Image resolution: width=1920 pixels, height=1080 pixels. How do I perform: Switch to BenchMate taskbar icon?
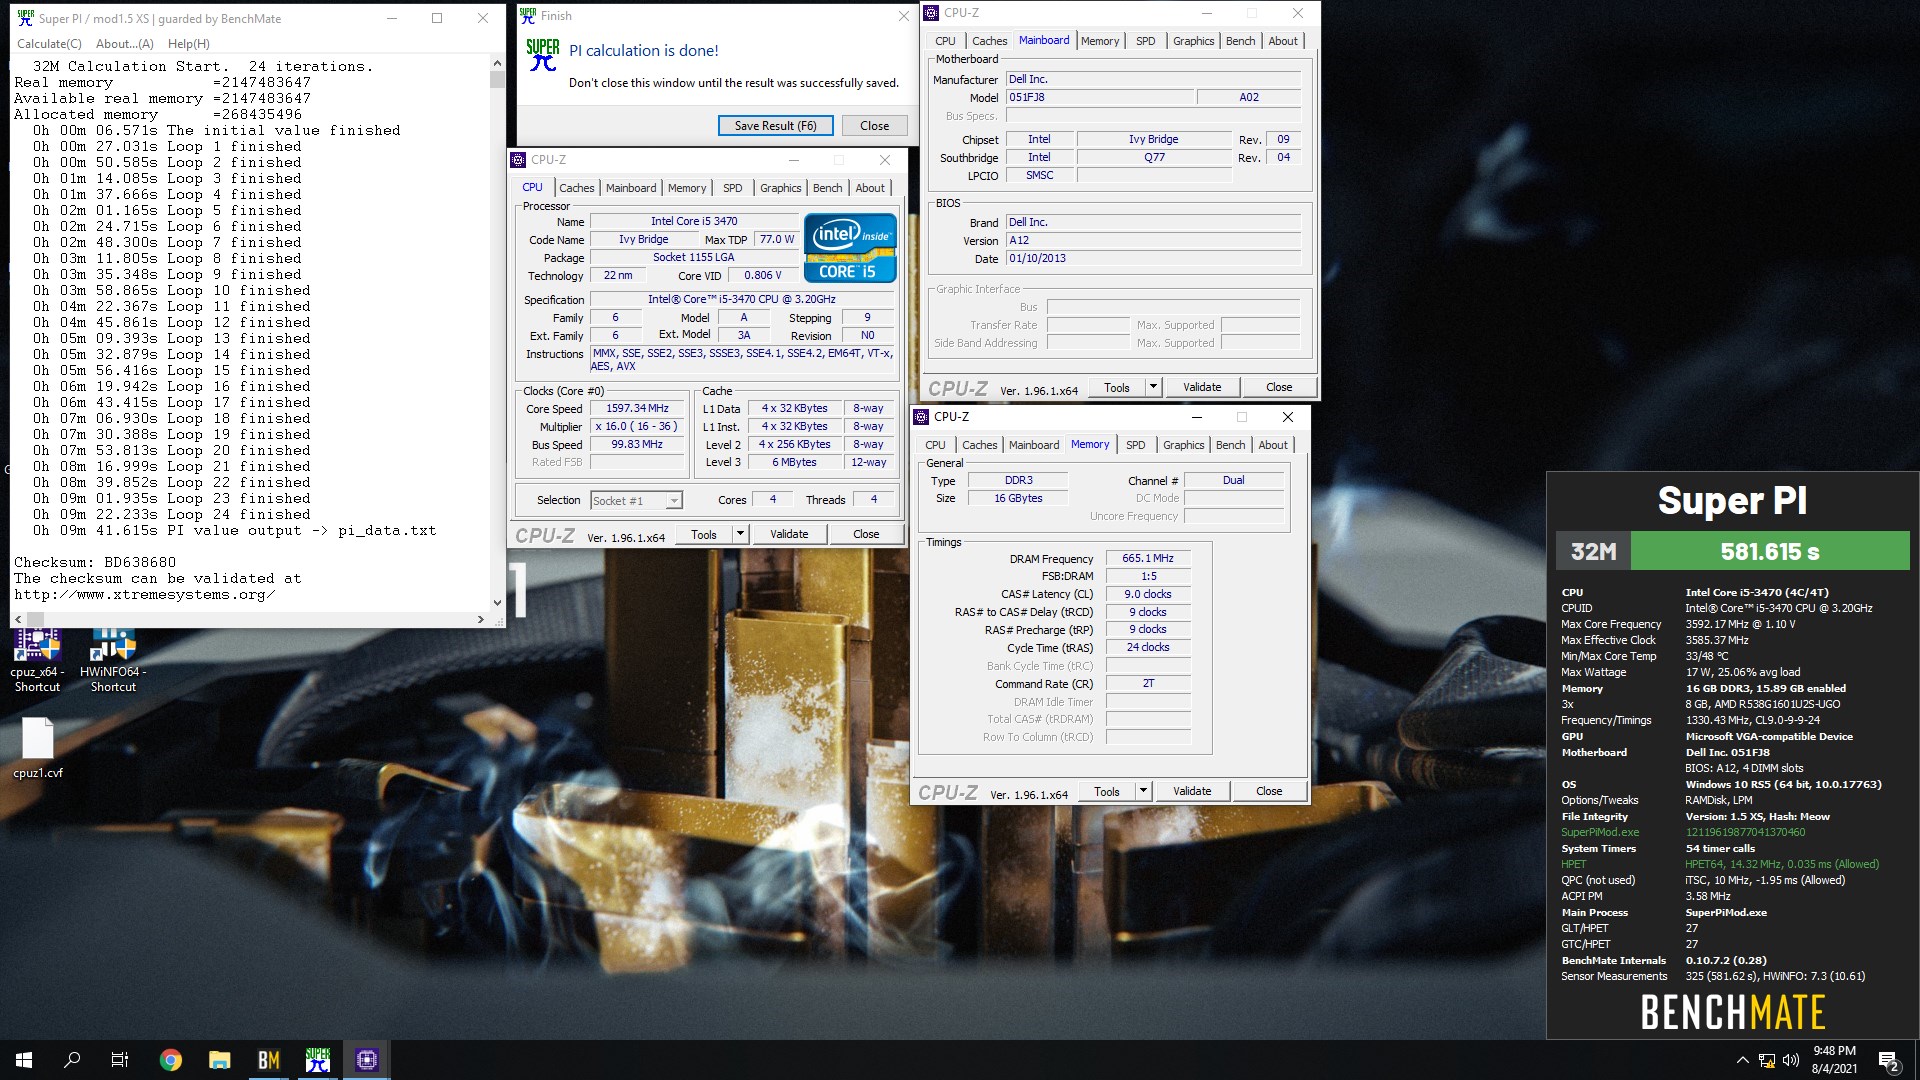point(269,1060)
